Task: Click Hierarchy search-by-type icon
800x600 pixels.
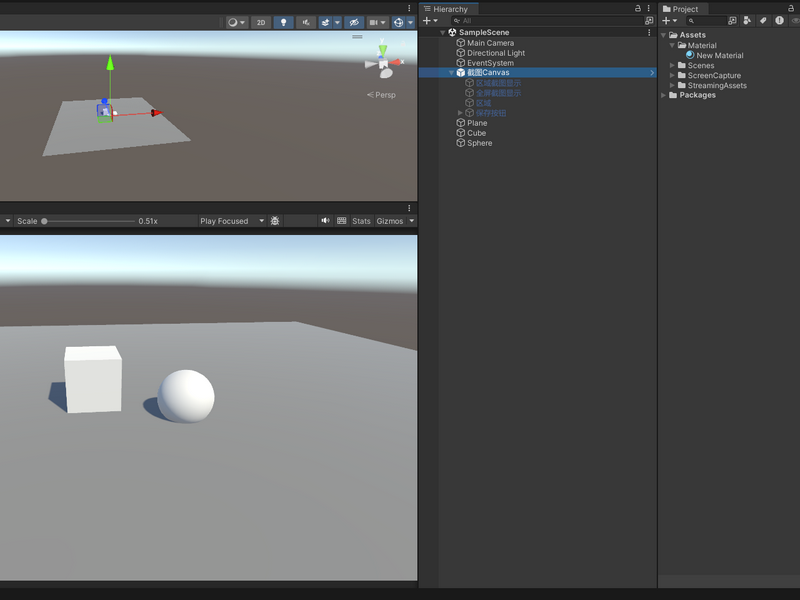Action: (649, 21)
